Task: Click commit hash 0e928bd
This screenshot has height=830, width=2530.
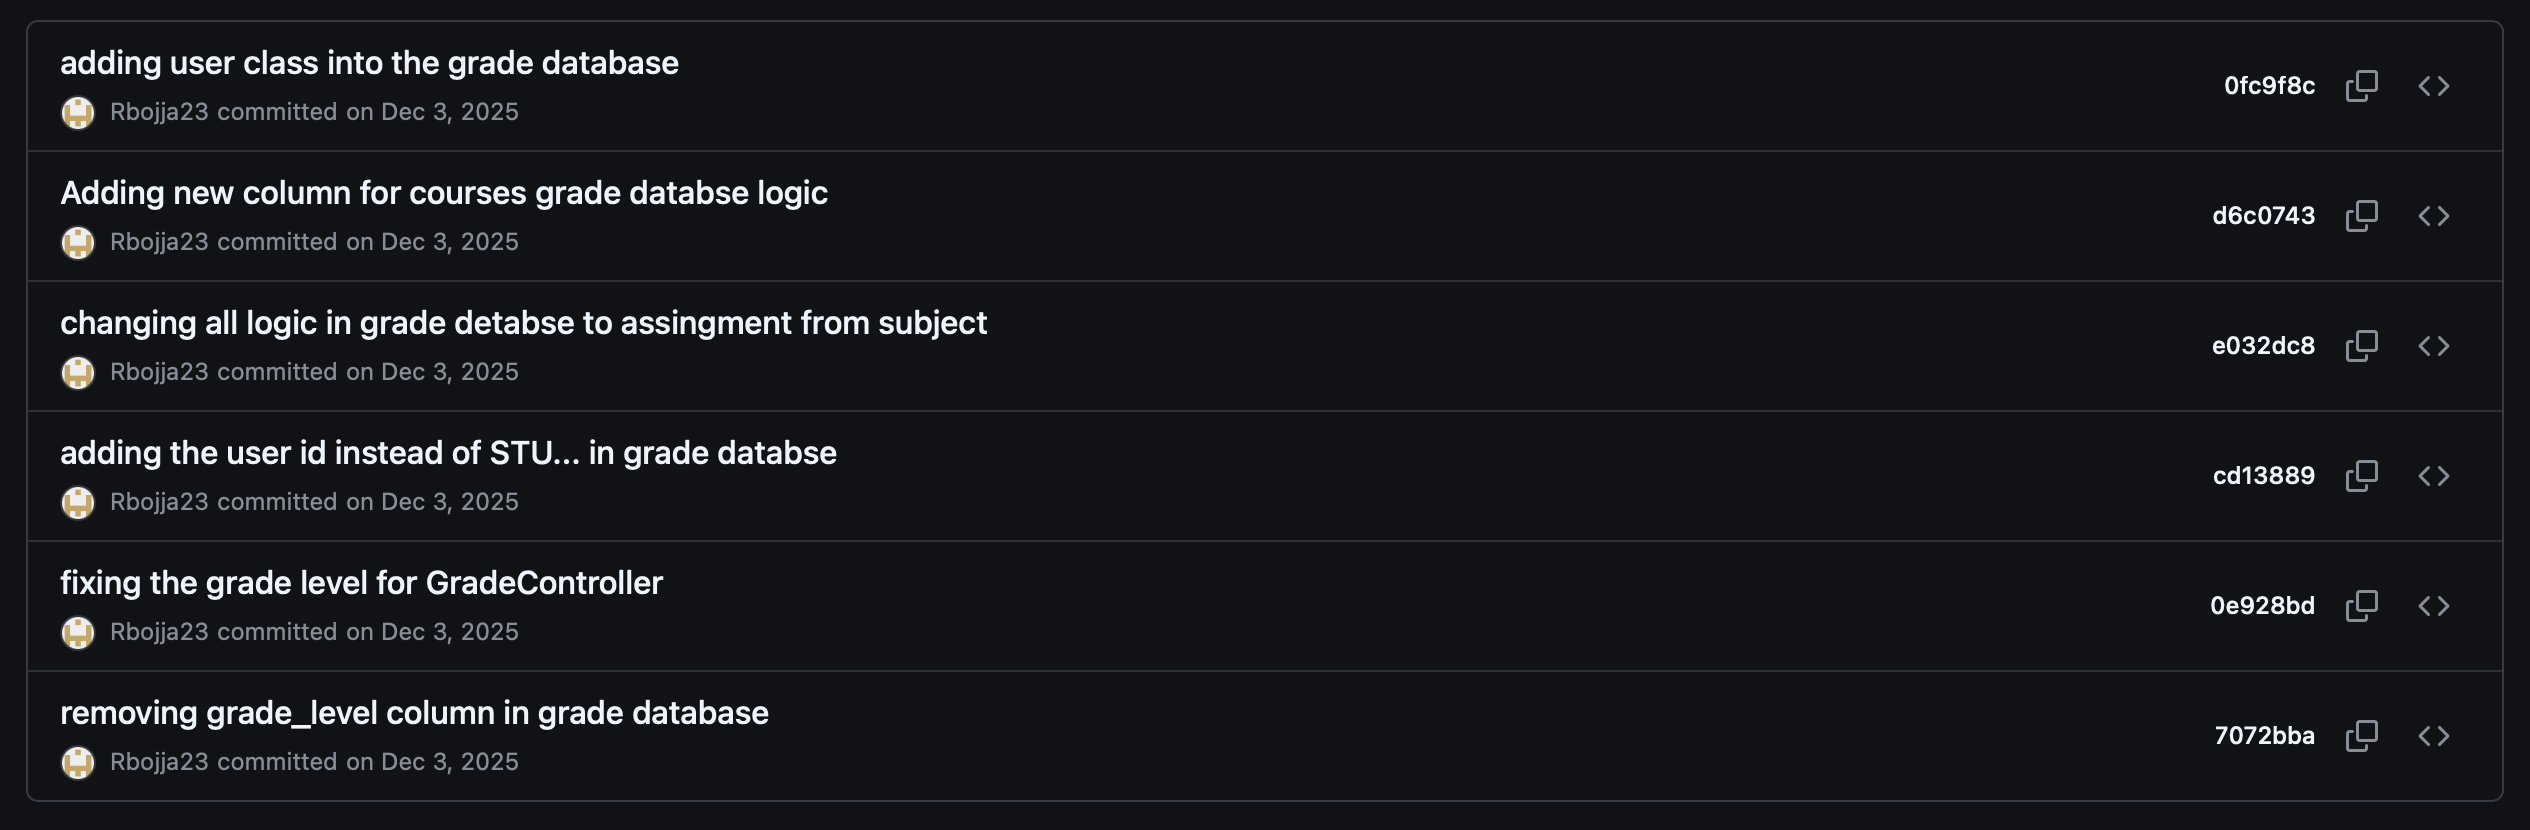Action: [2261, 605]
